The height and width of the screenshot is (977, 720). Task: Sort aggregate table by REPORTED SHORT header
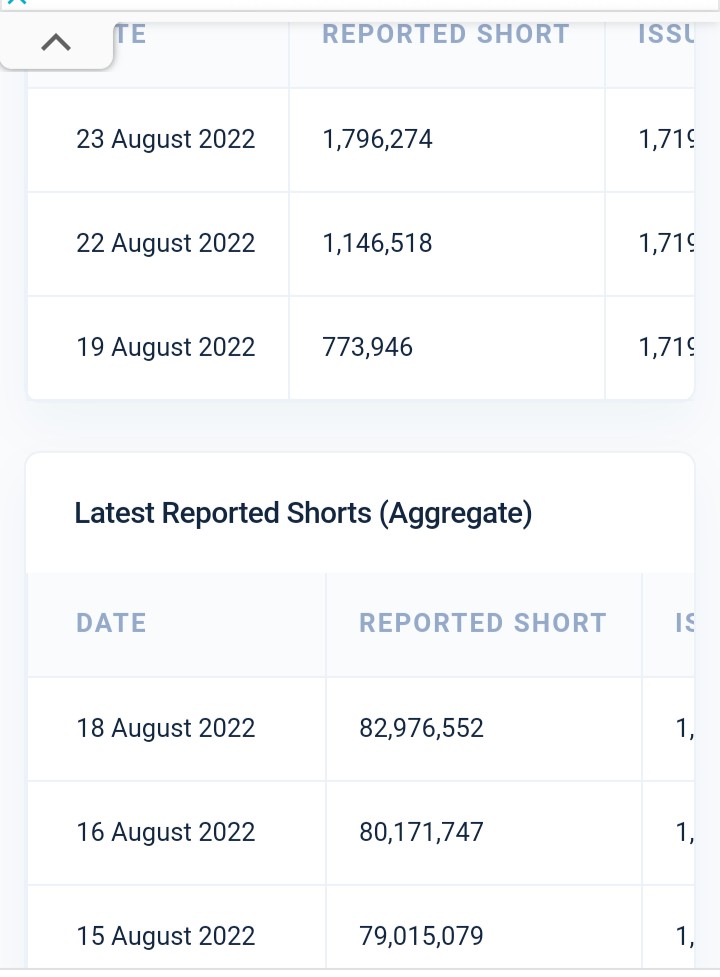[483, 623]
